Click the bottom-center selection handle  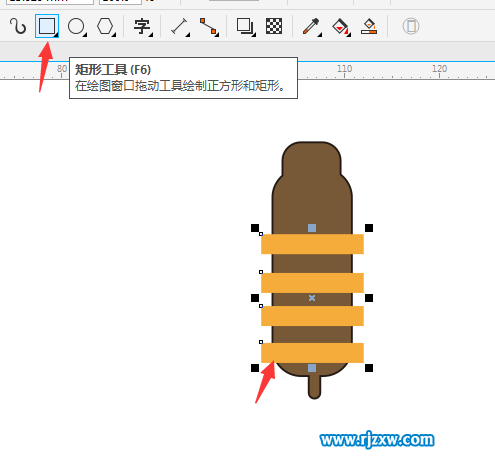312,368
